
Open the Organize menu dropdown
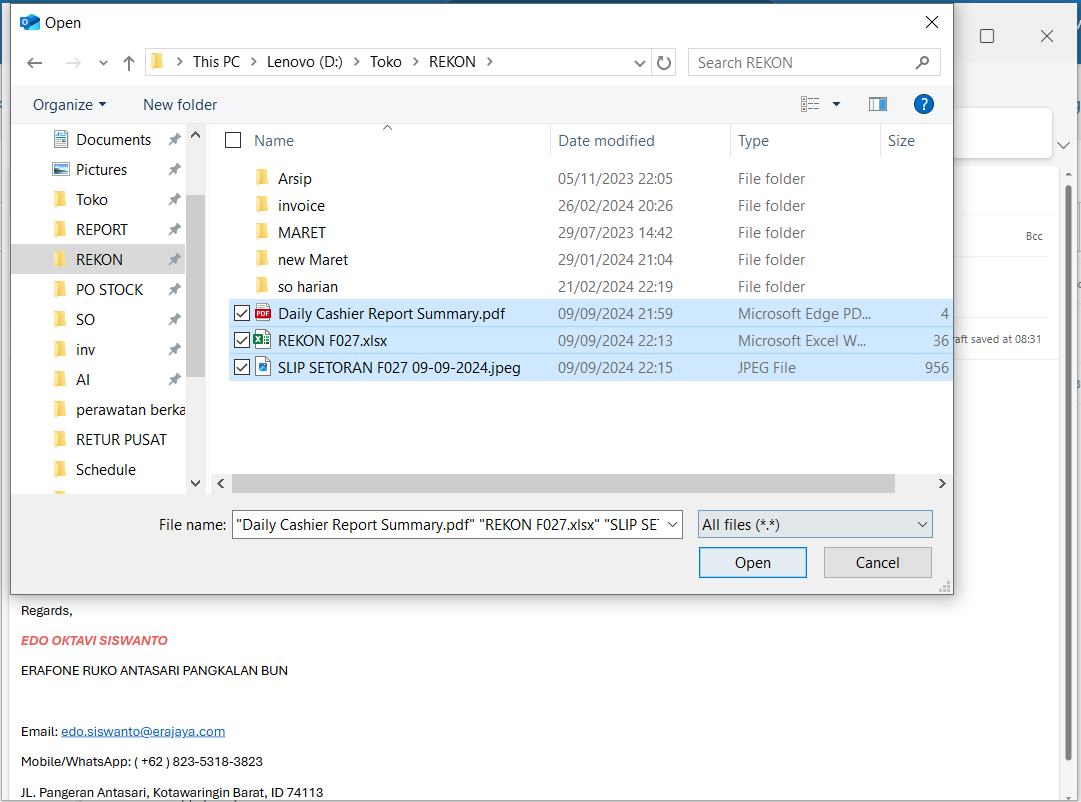point(69,105)
